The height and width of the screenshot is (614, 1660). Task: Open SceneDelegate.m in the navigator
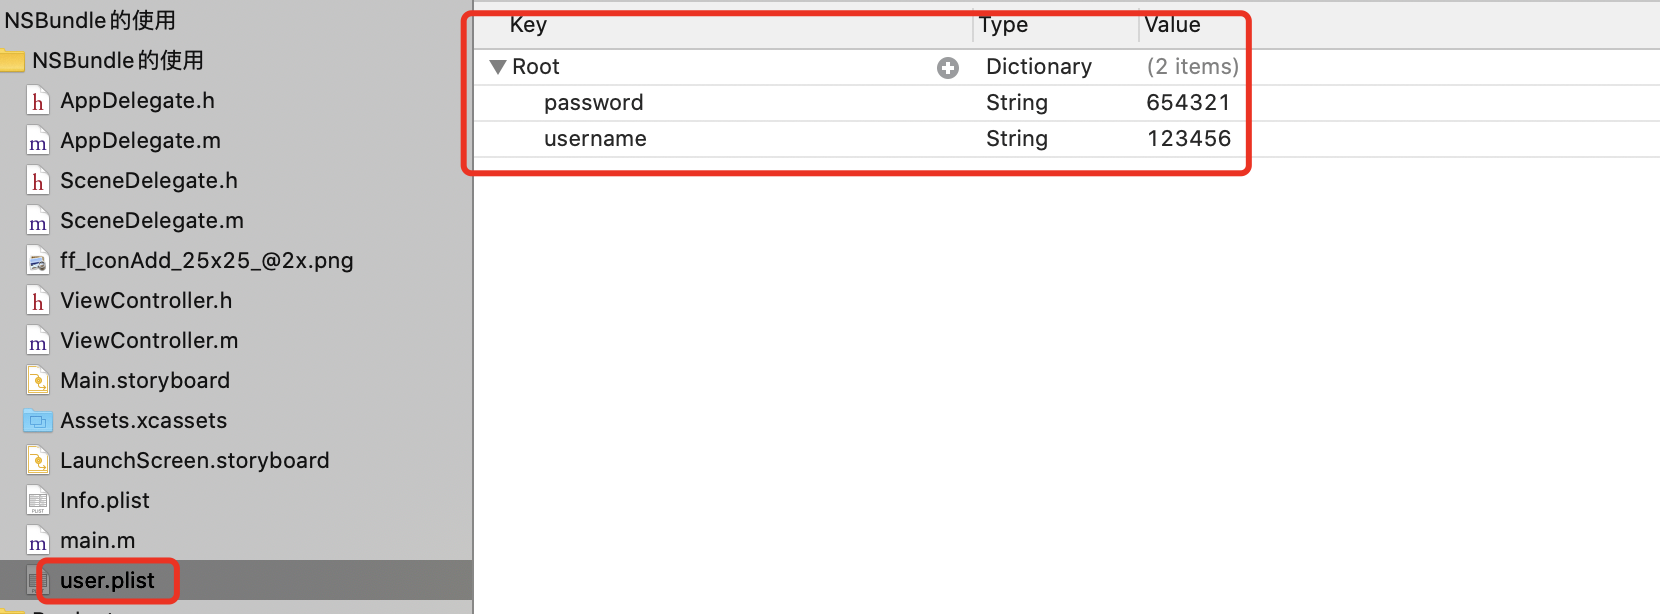(152, 221)
